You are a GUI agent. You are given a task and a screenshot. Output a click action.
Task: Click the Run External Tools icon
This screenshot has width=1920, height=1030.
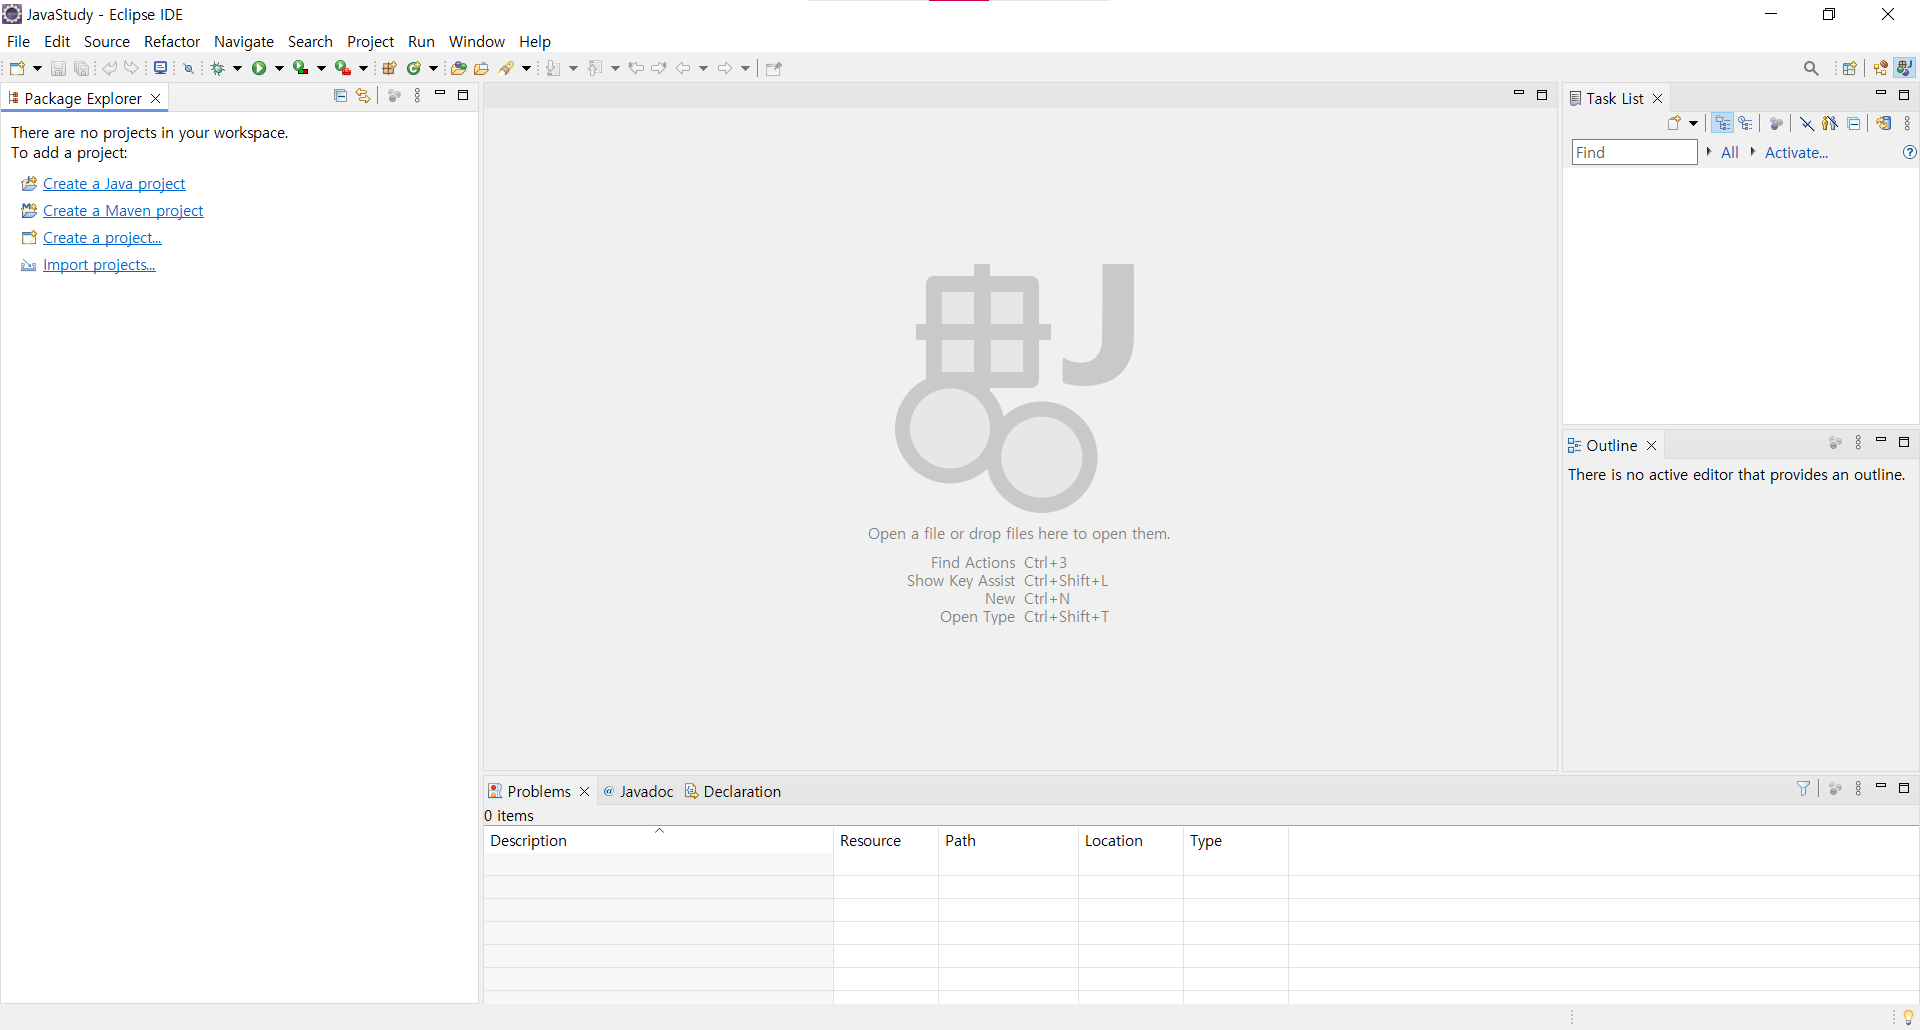(x=343, y=68)
